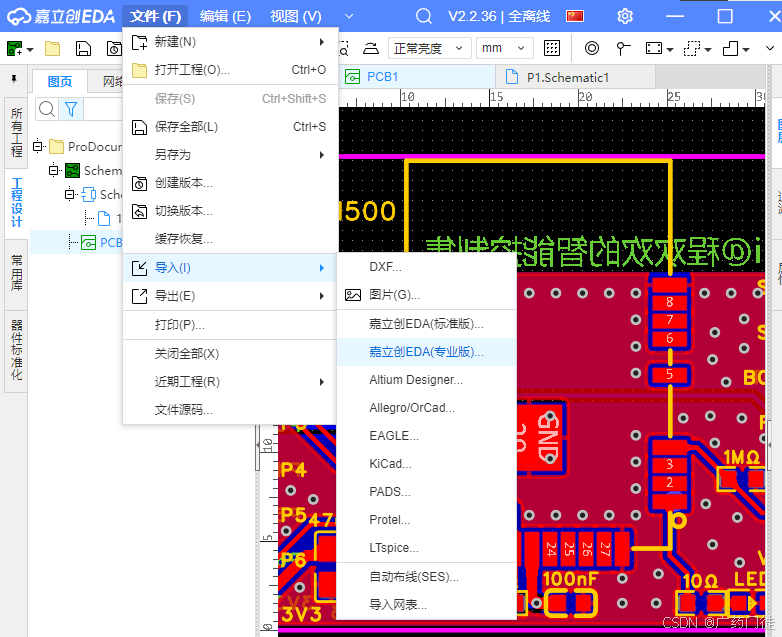The width and height of the screenshot is (782, 637).
Task: Select the test point pin tool icon
Action: (x=623, y=48)
